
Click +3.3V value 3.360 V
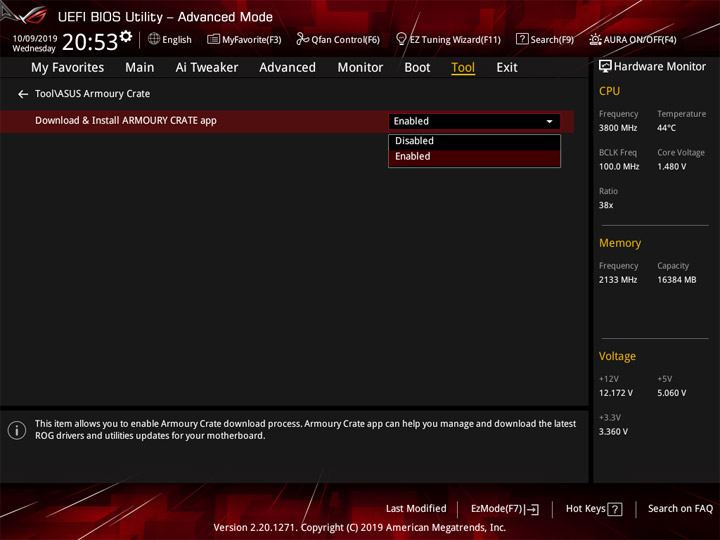[613, 432]
